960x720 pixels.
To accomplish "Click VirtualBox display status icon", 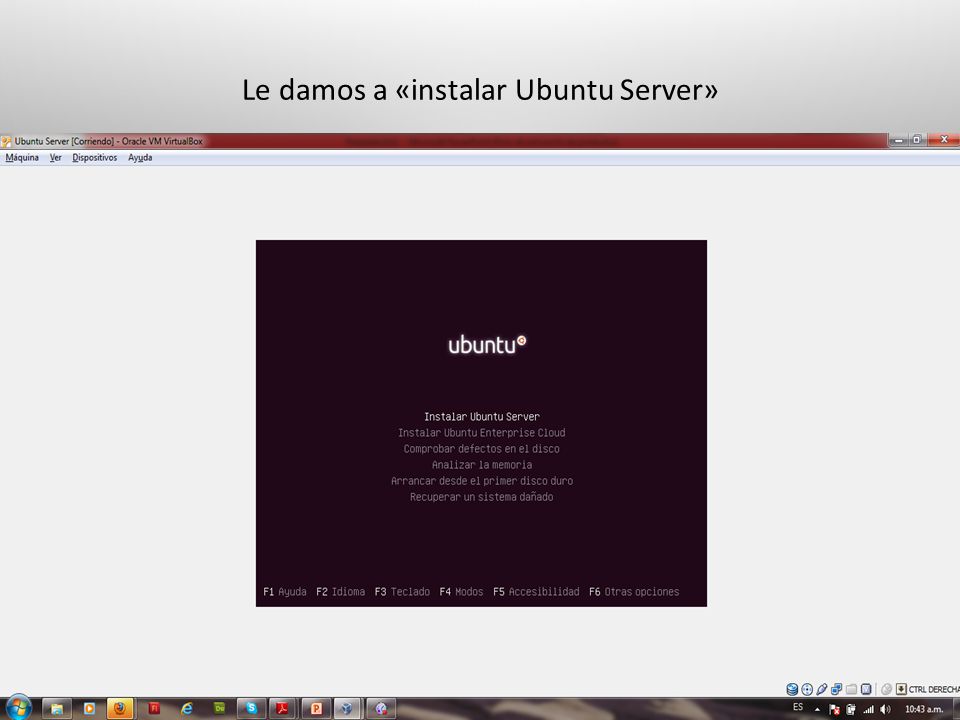I will click(866, 689).
